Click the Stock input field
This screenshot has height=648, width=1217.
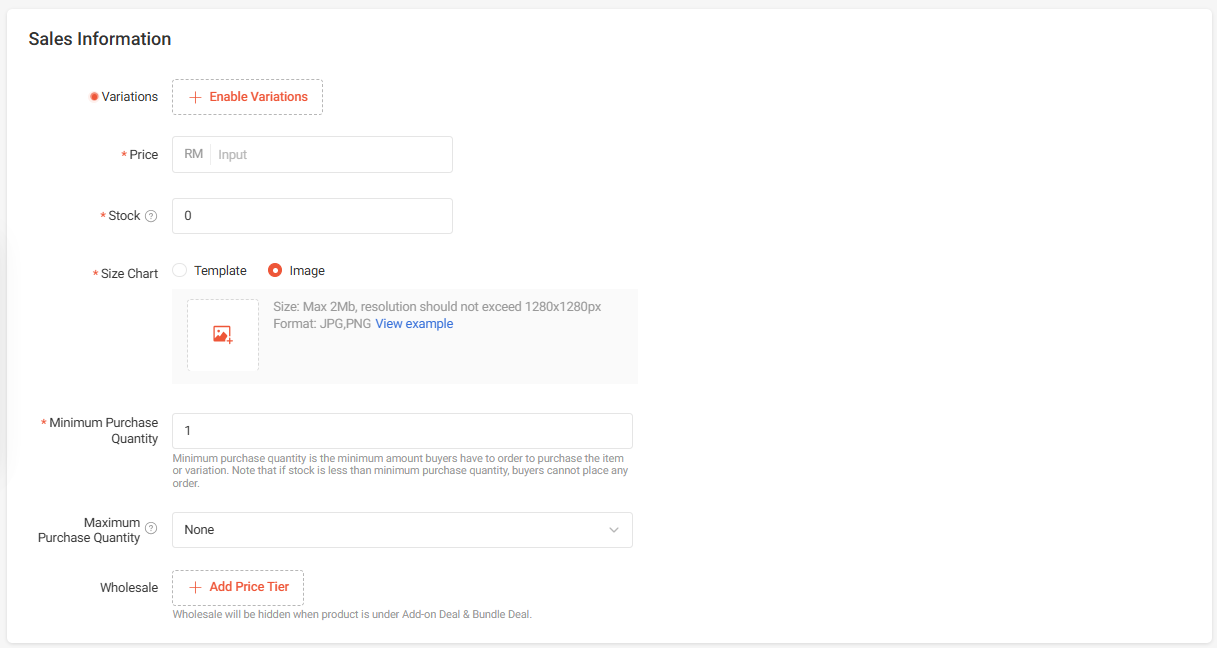(312, 216)
